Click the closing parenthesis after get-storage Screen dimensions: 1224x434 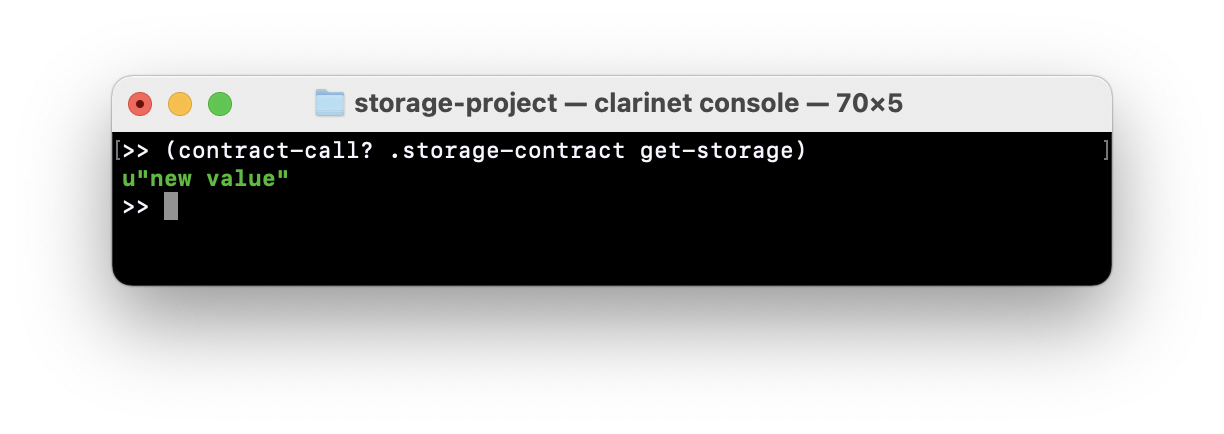point(800,152)
